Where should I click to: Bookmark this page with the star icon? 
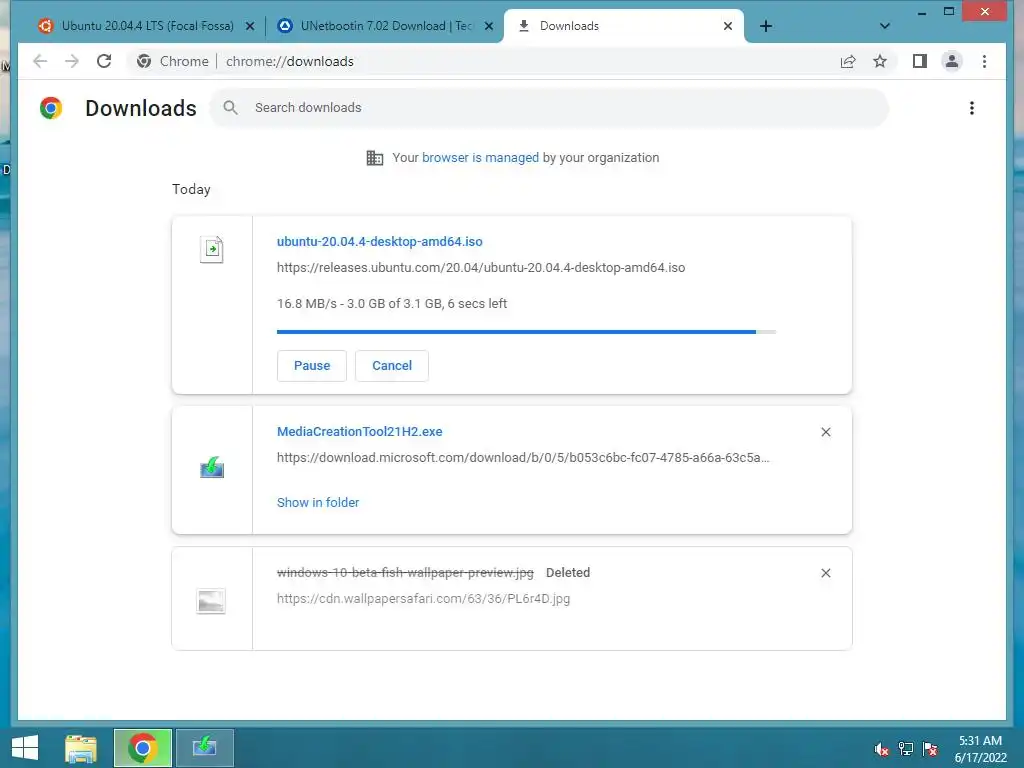[880, 61]
